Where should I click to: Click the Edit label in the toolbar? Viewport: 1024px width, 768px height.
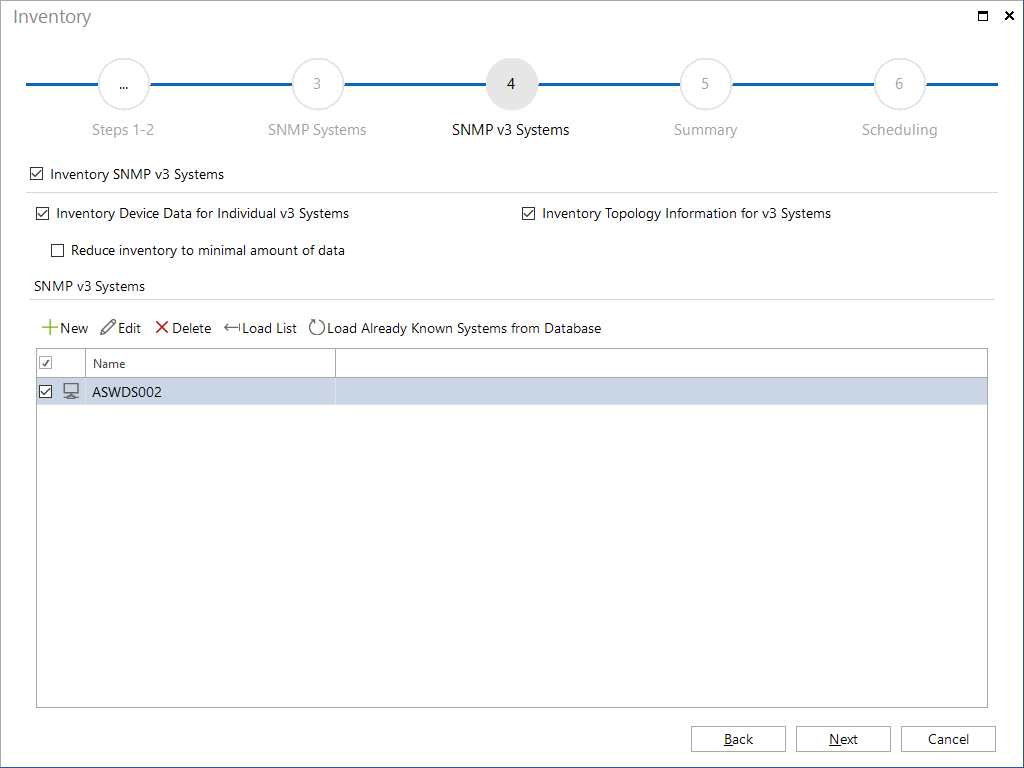click(x=129, y=328)
